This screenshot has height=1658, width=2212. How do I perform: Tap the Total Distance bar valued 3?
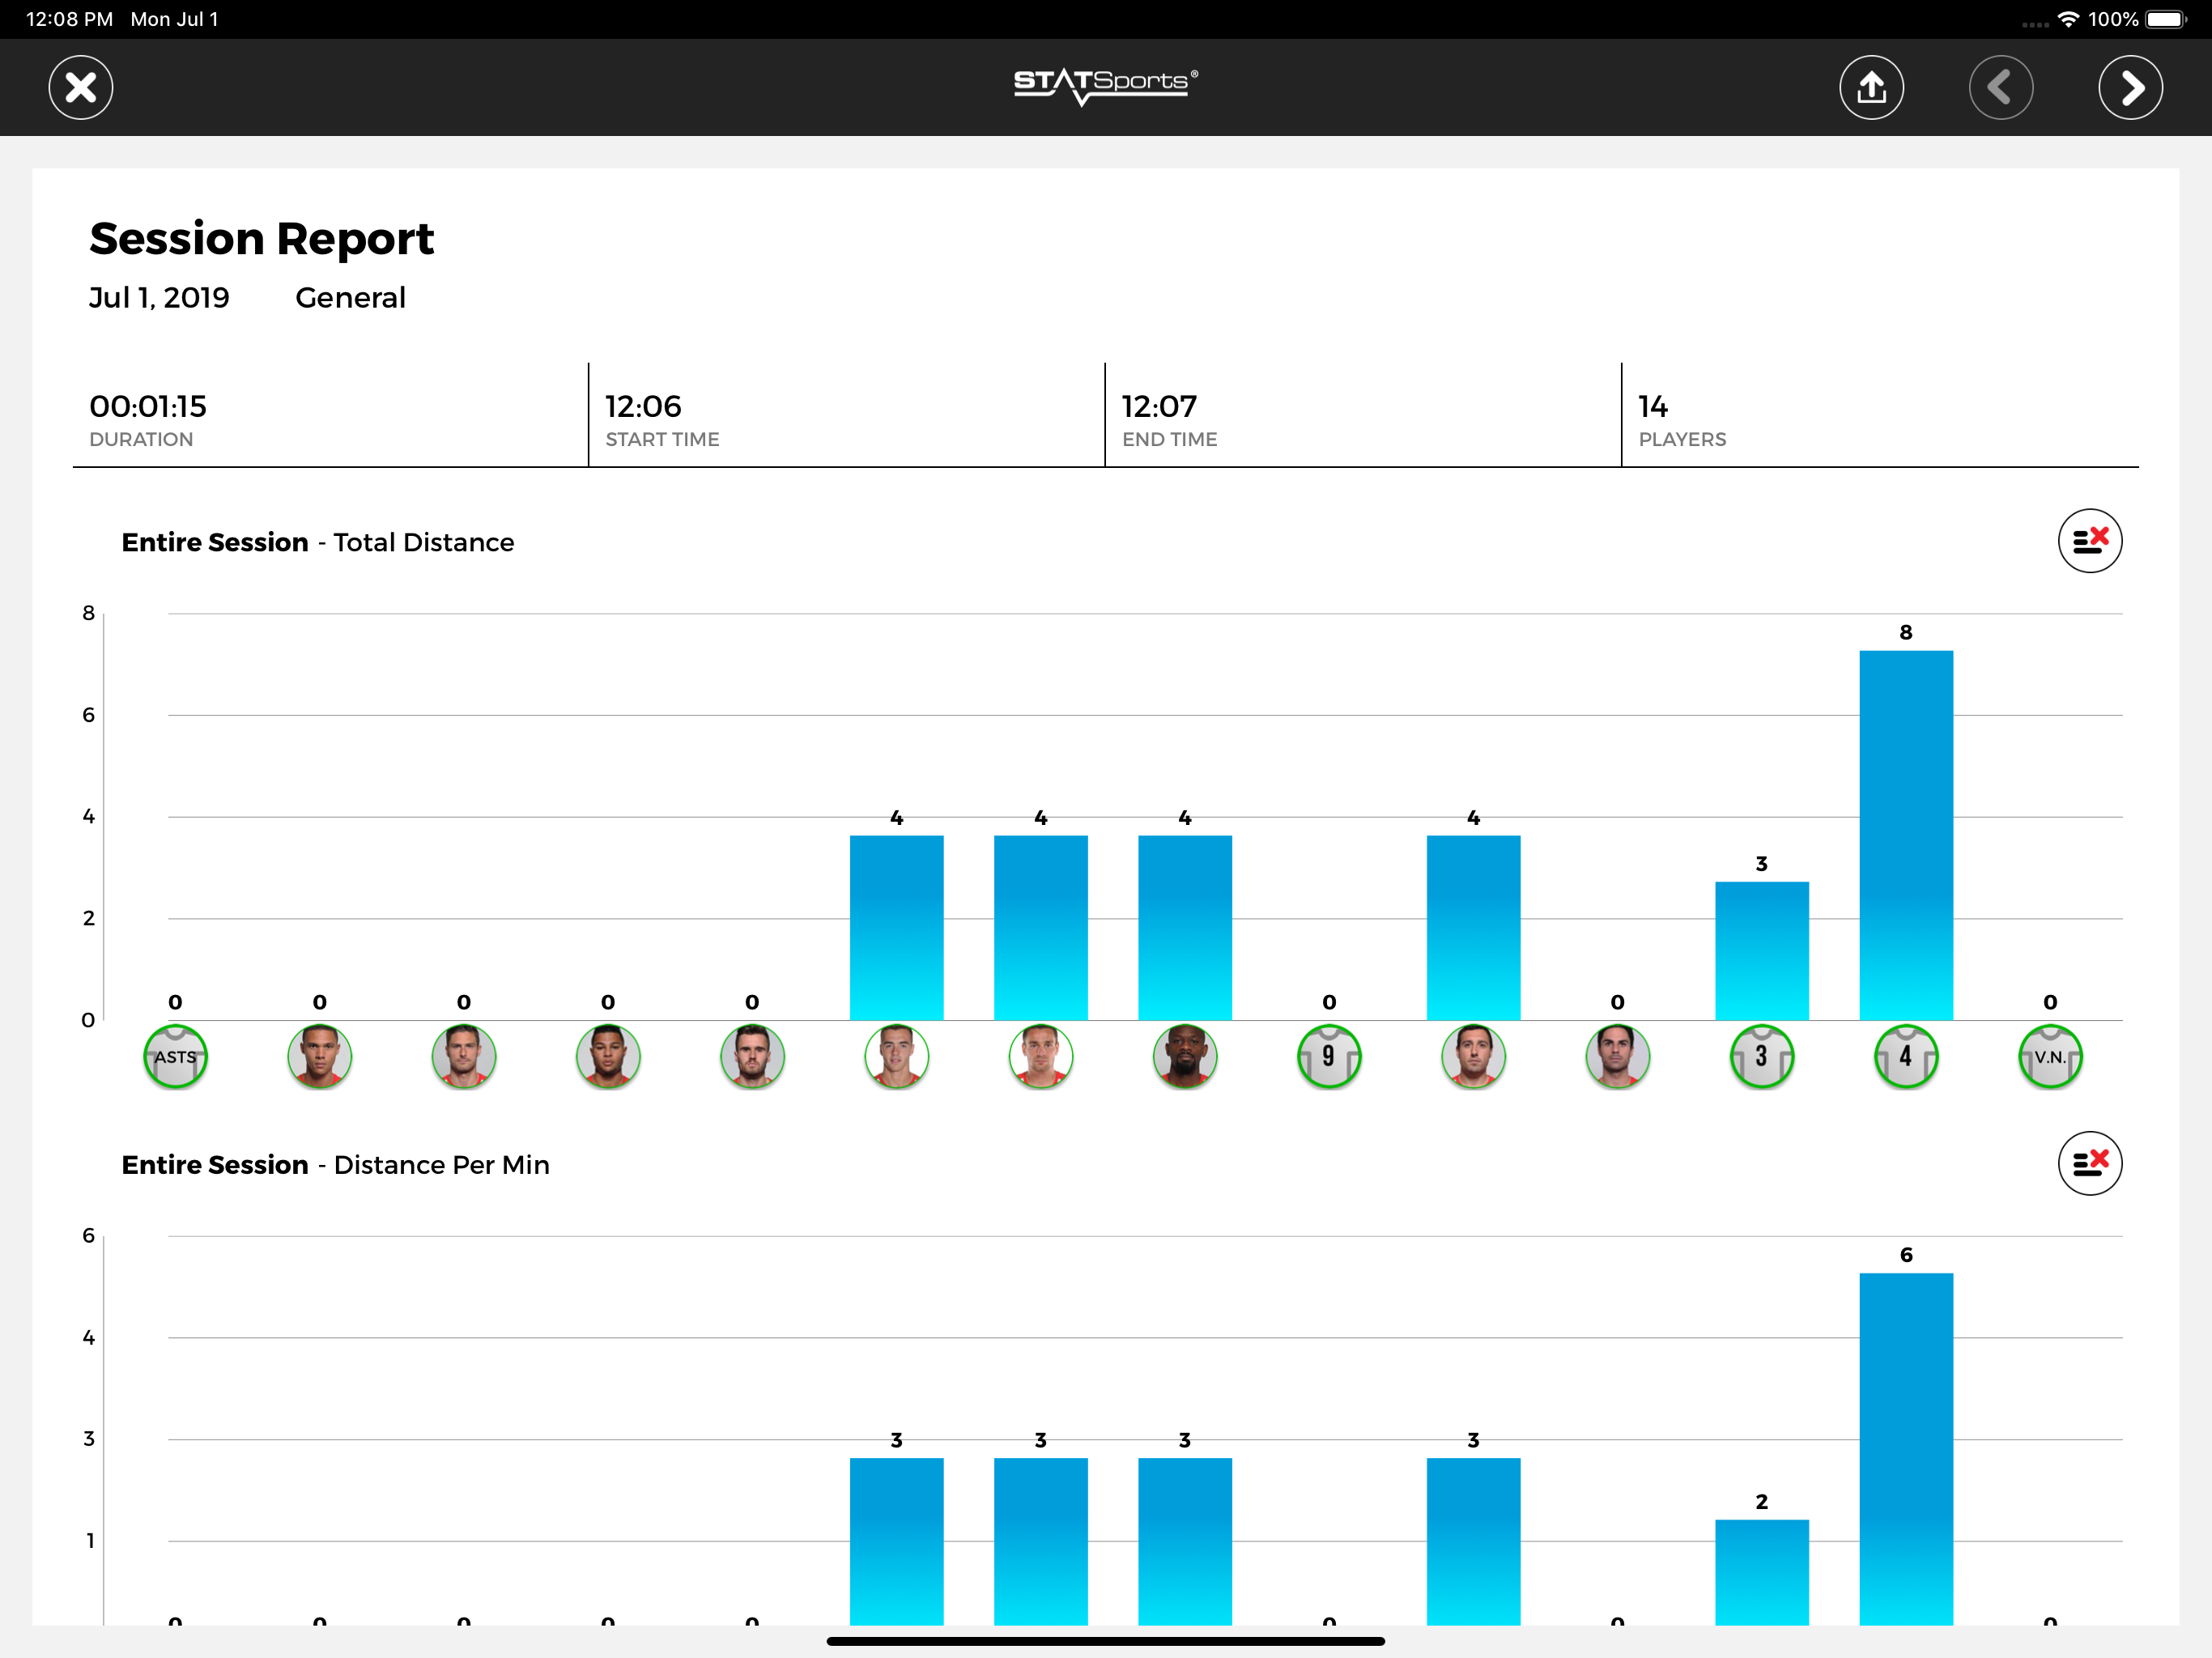coord(1762,951)
